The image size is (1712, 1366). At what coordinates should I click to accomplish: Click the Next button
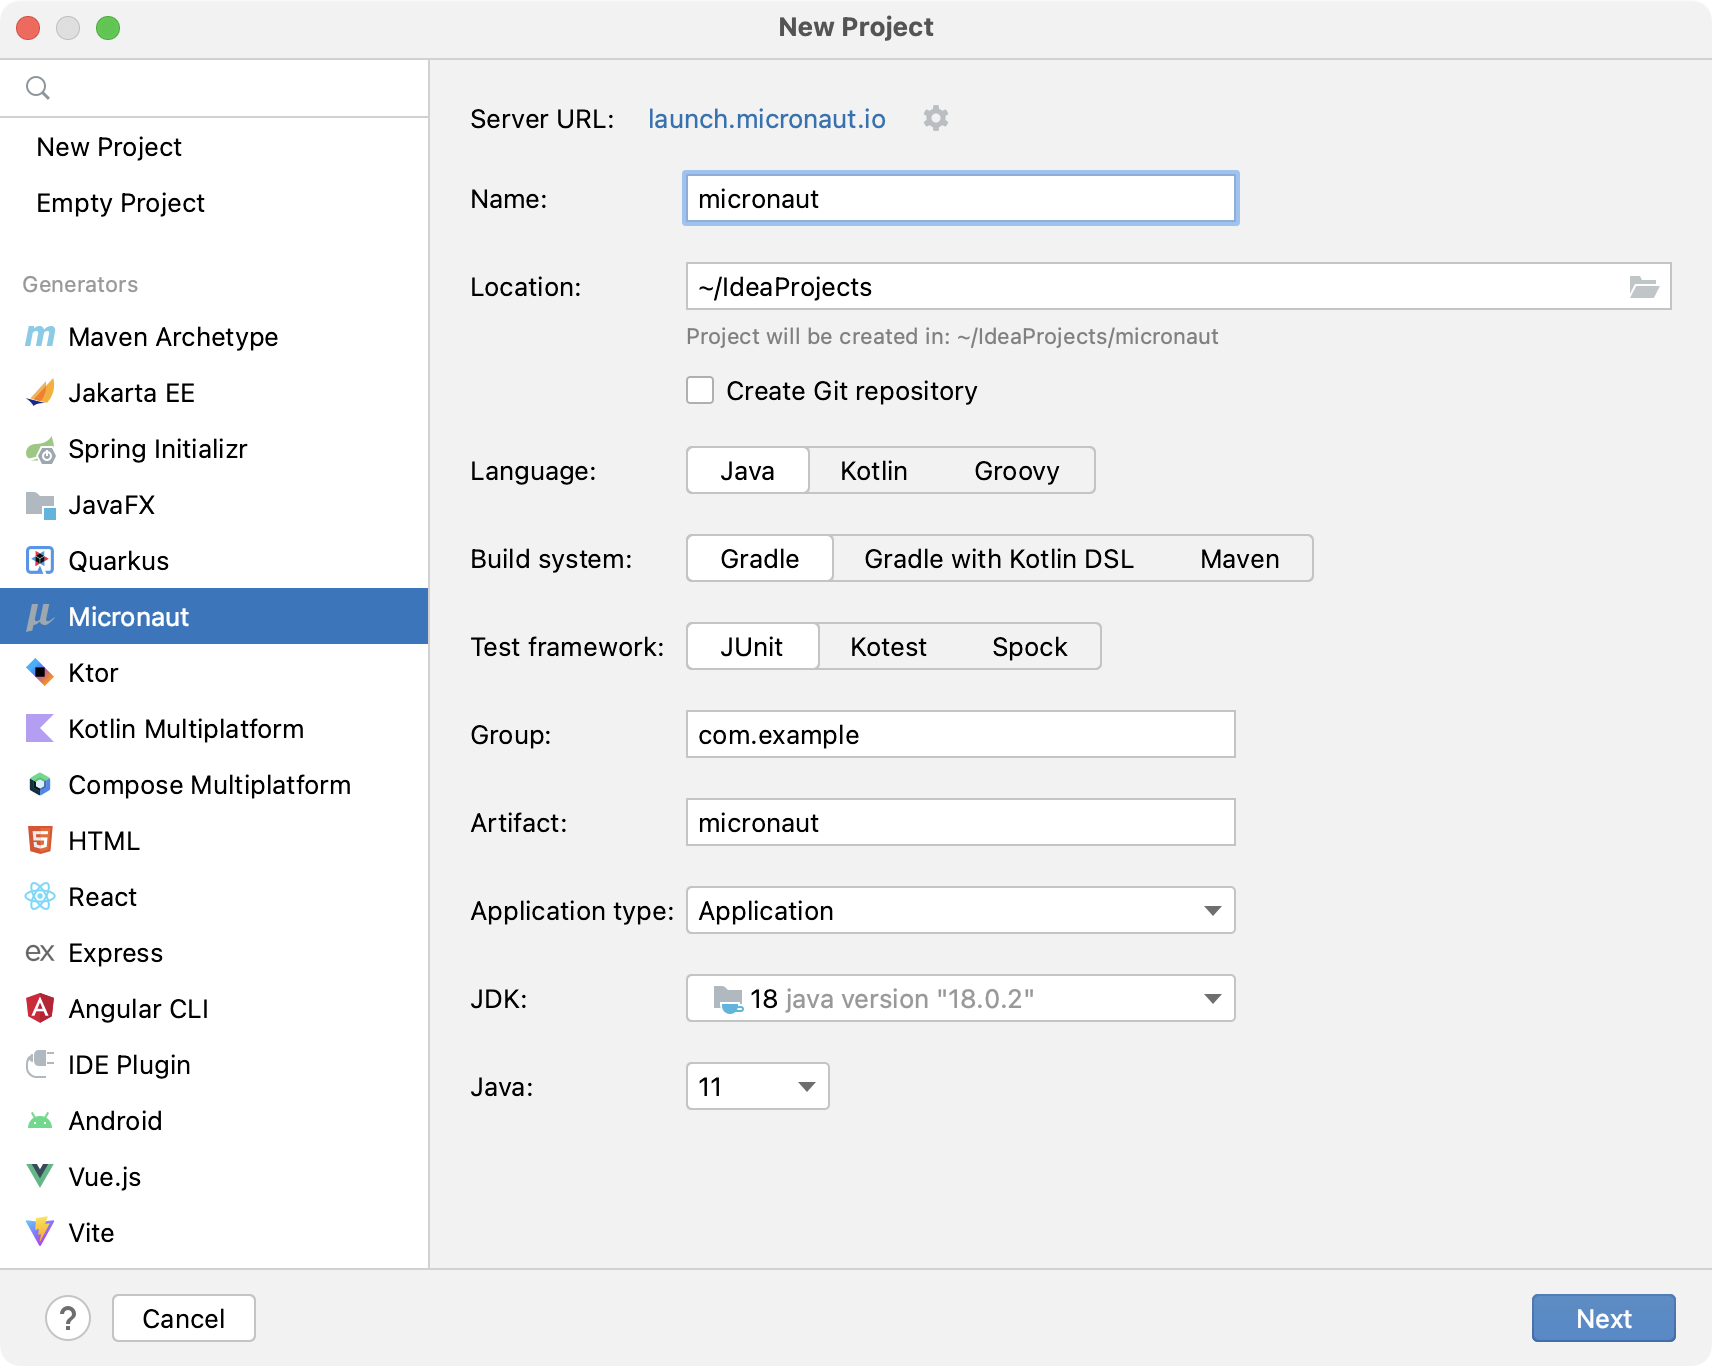(x=1604, y=1318)
